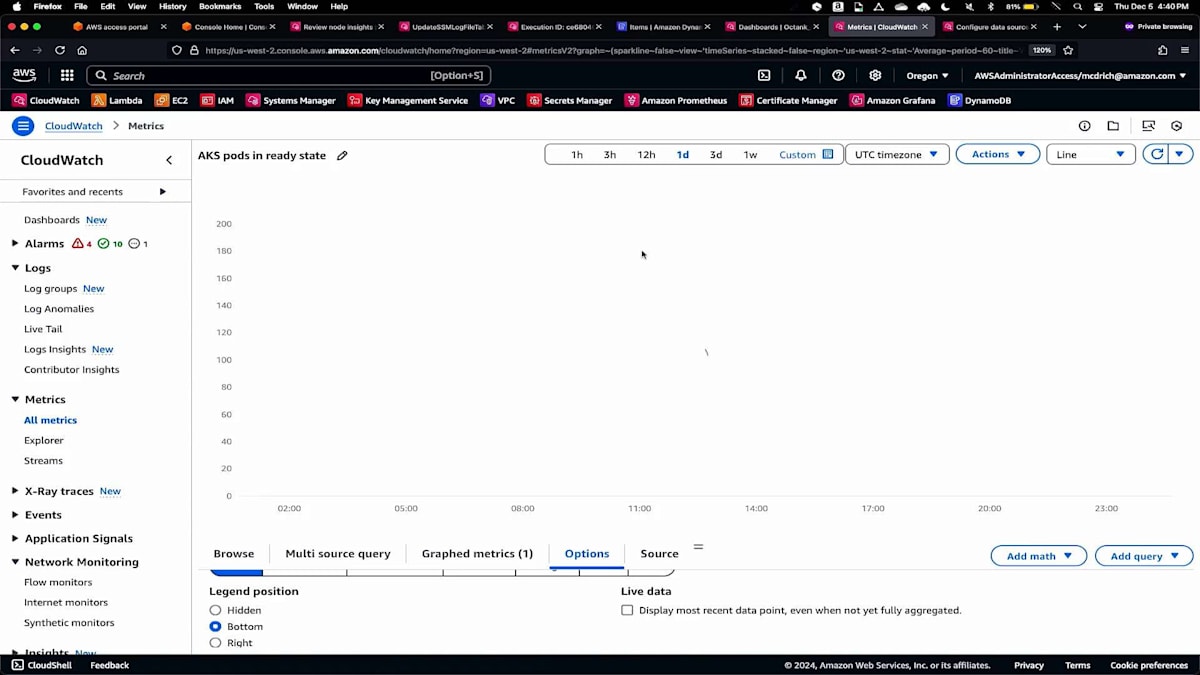1200x675 pixels.
Task: Click the AWS console search field
Action: pyautogui.click(x=289, y=75)
